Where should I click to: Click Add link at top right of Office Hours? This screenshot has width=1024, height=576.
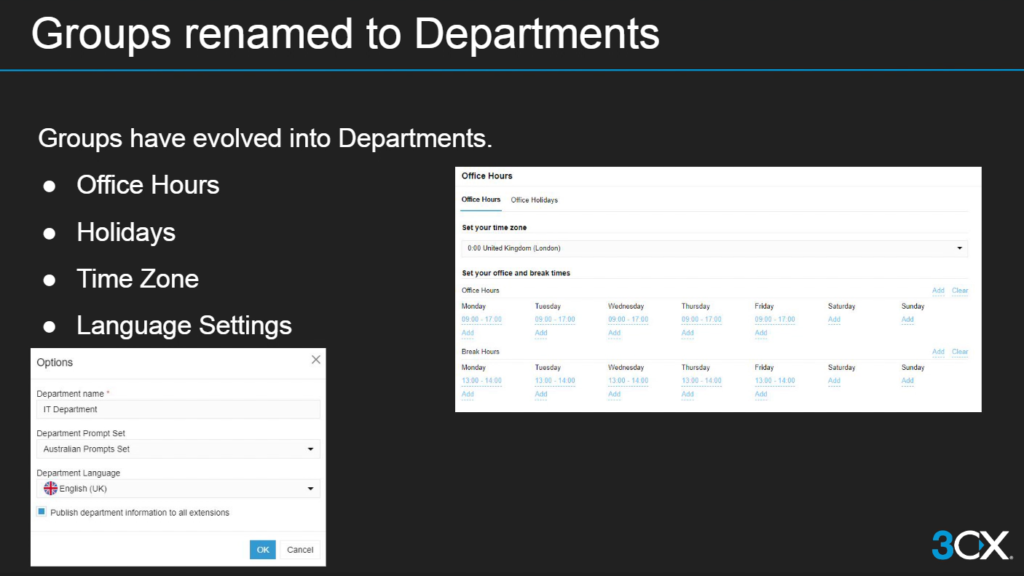938,291
